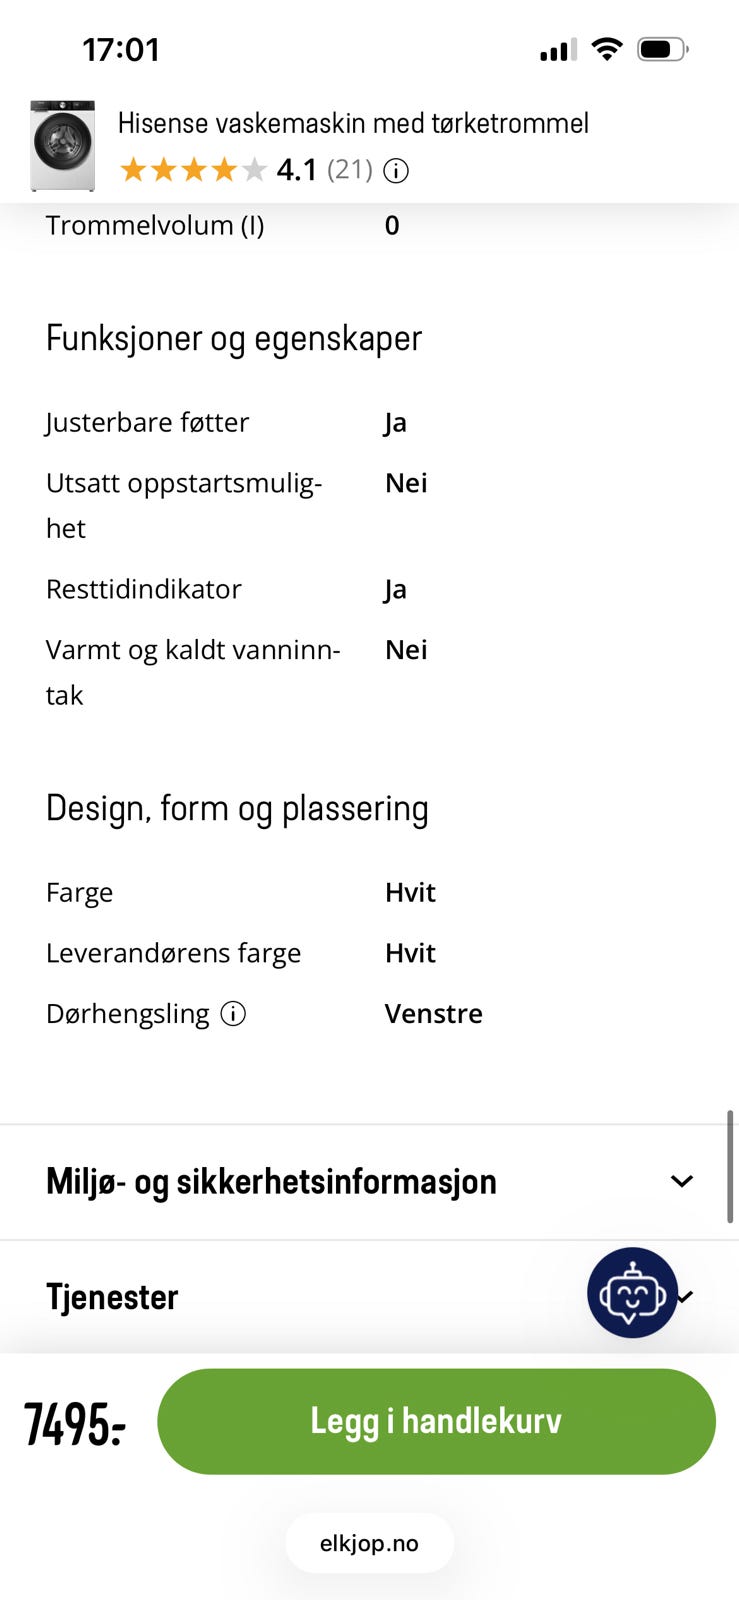The height and width of the screenshot is (1600, 739).
Task: Click the page scrollbar indicator
Action: coord(731,1166)
